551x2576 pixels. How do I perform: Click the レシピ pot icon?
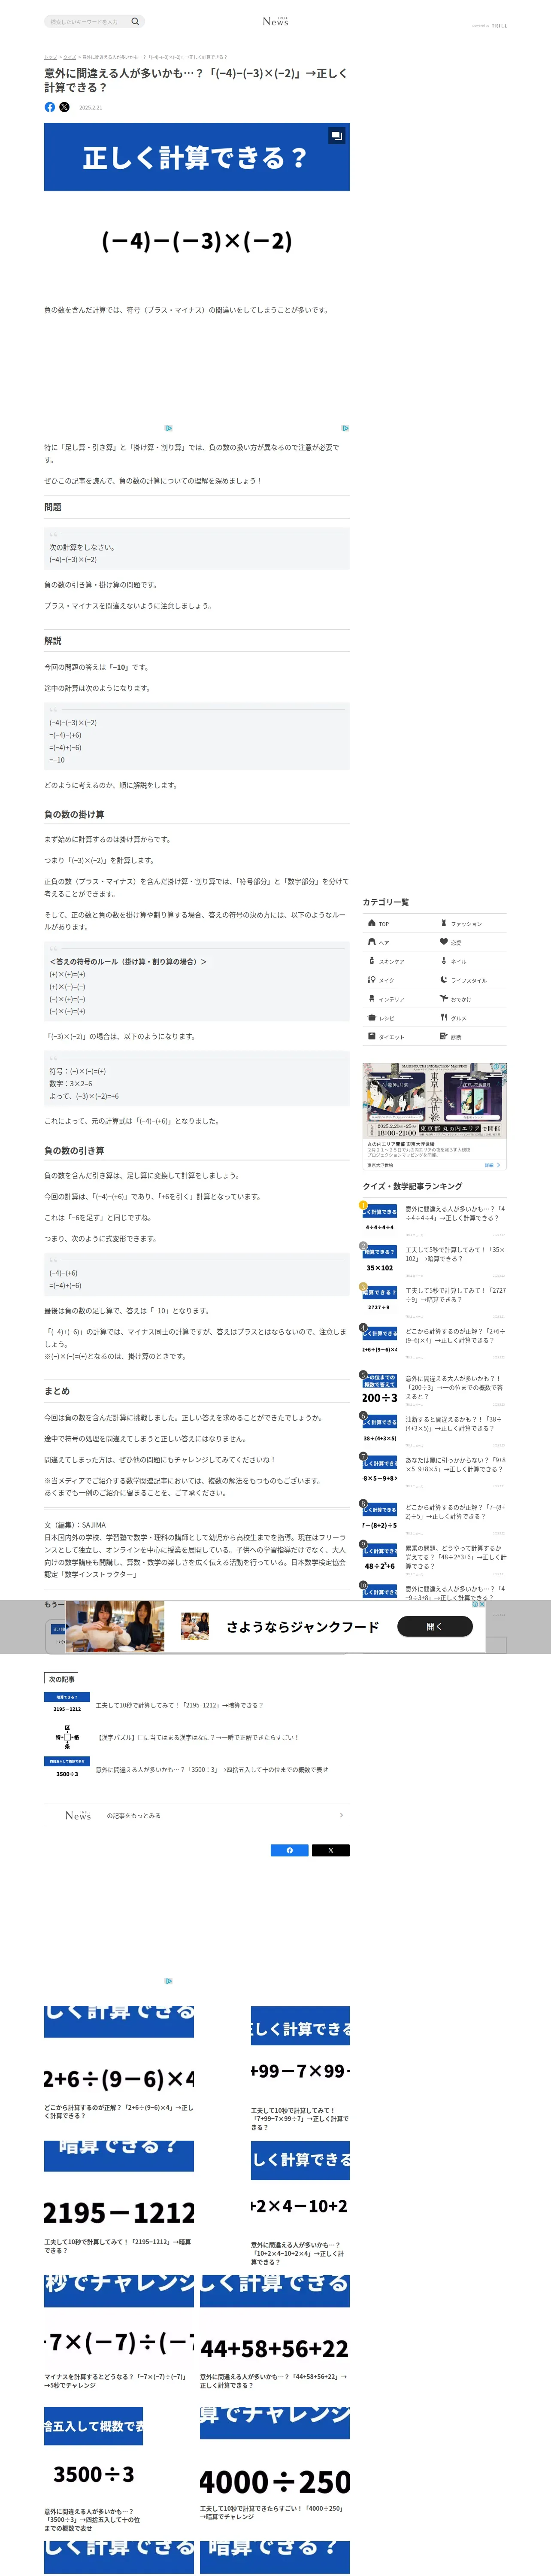[371, 1017]
